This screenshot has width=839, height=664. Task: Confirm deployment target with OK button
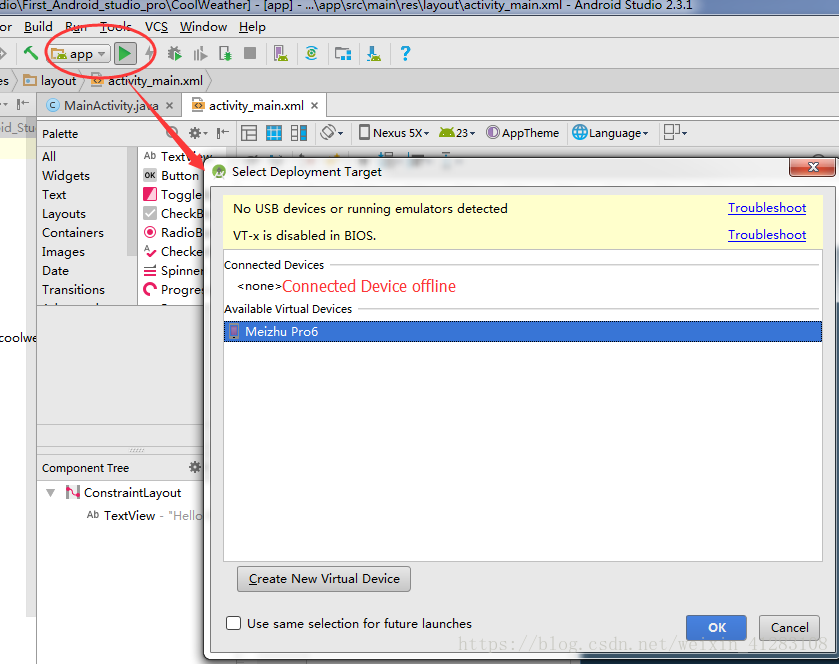pos(716,628)
